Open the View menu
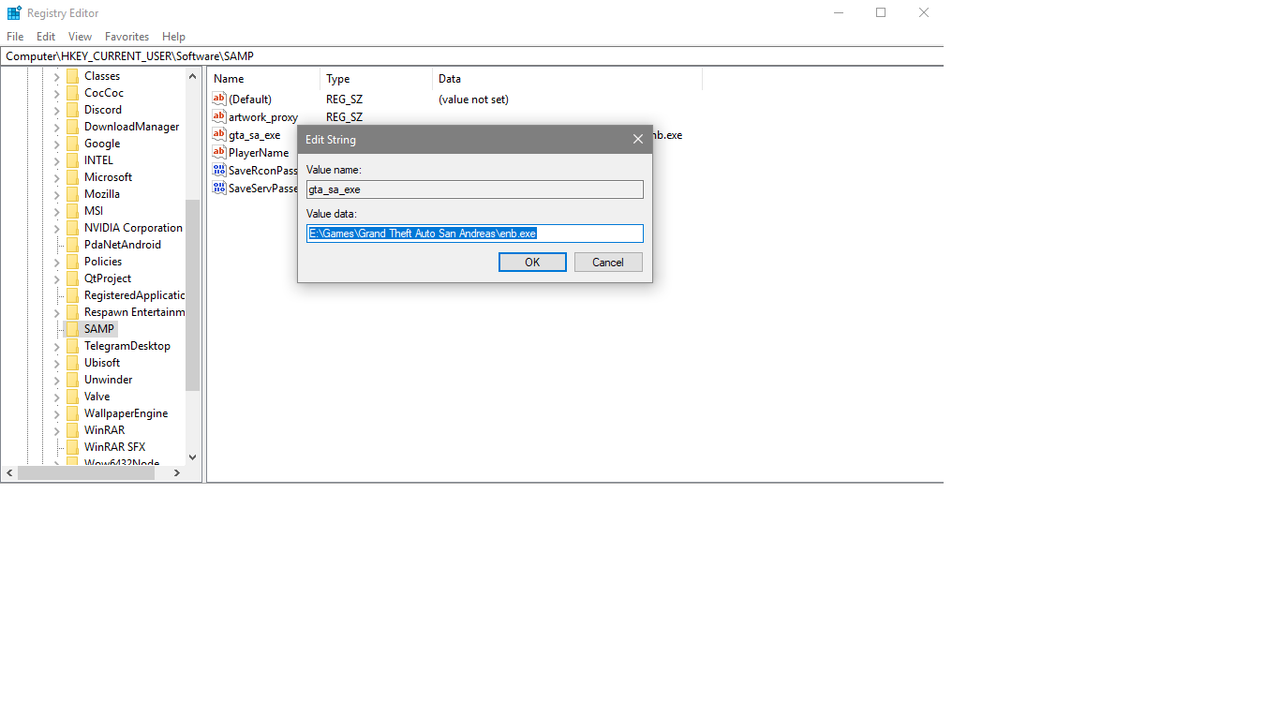 click(80, 36)
